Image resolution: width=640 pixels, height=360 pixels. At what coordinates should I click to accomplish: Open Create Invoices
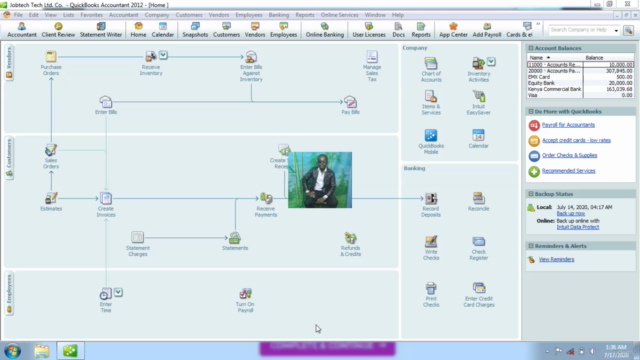tap(106, 198)
